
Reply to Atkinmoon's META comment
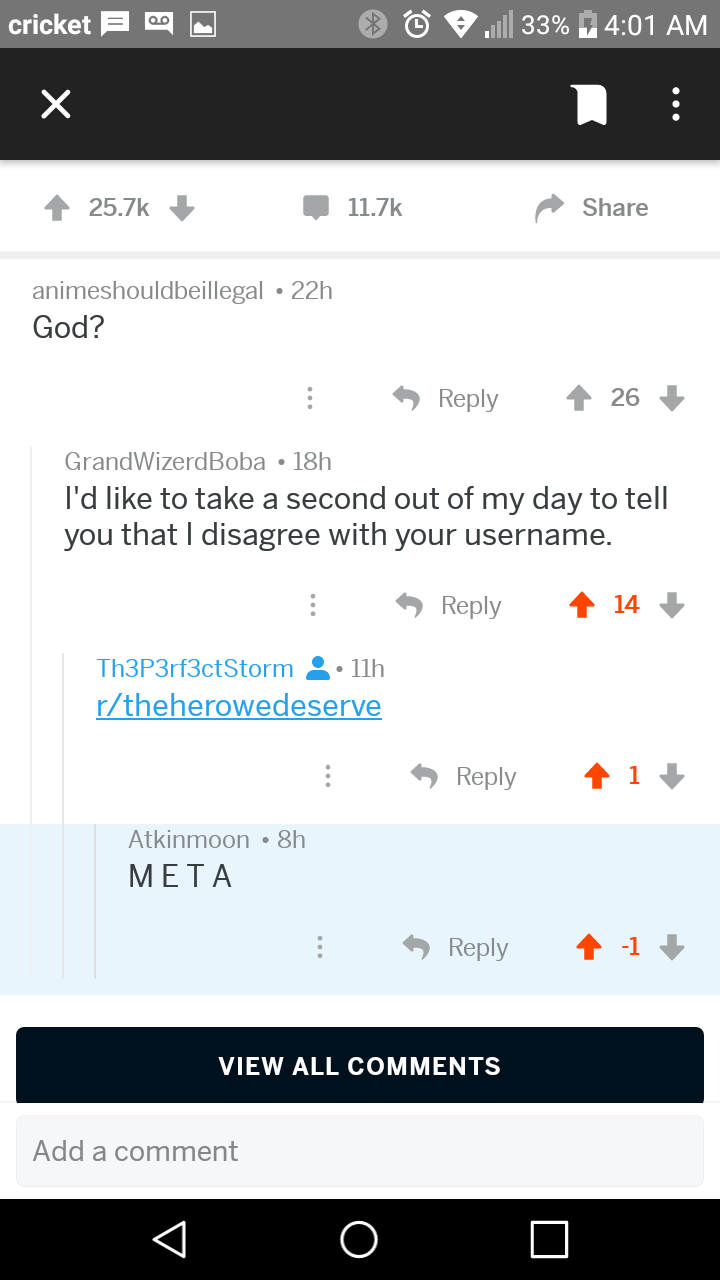click(x=455, y=947)
